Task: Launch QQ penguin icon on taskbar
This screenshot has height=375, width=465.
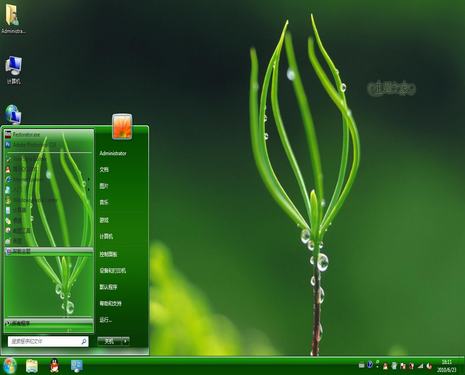Action: point(54,366)
